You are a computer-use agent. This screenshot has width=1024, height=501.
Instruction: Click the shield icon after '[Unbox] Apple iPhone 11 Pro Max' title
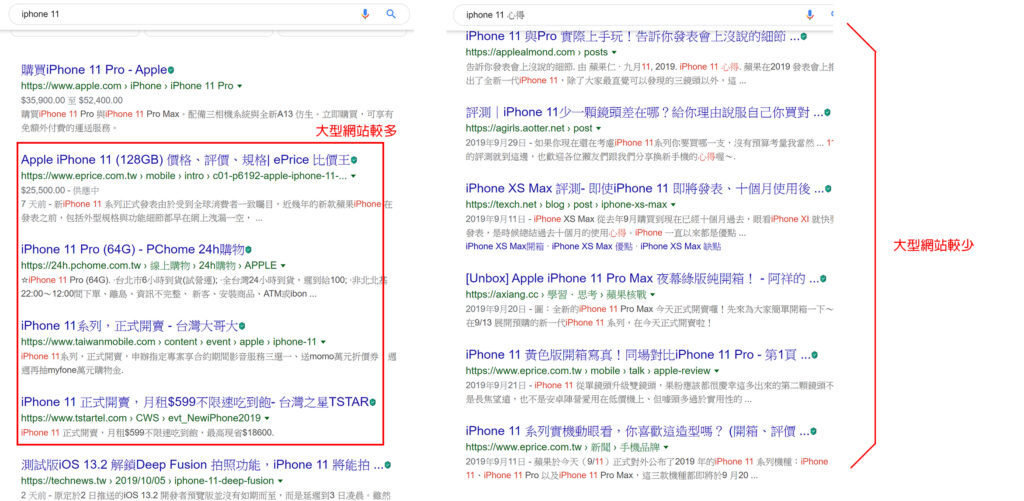click(x=824, y=279)
